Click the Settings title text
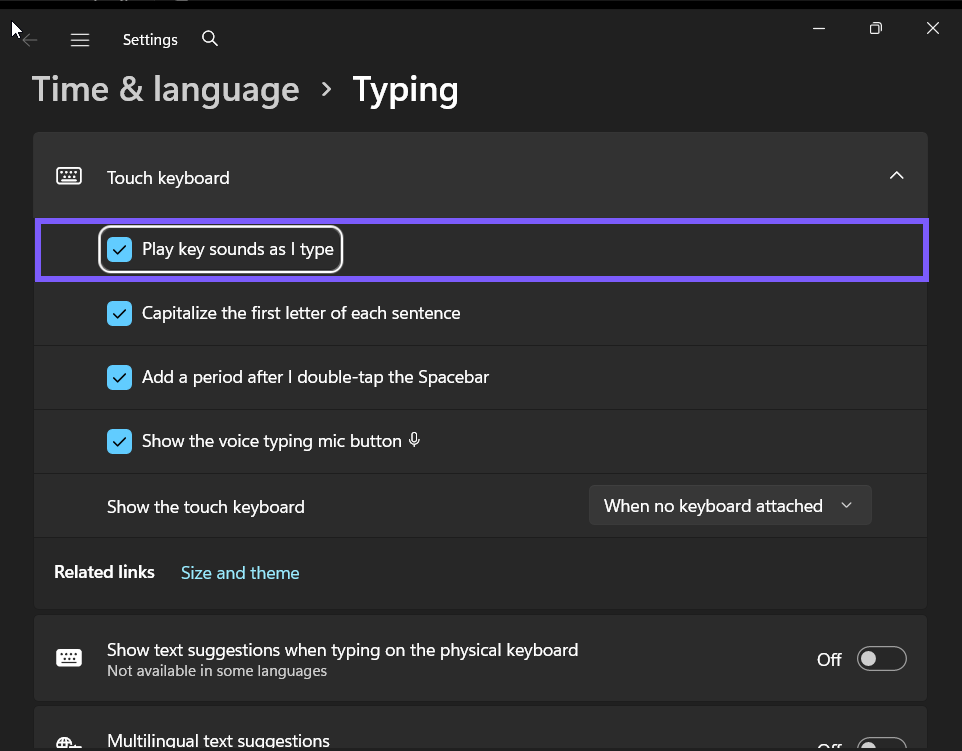The width and height of the screenshot is (962, 751). [x=150, y=40]
